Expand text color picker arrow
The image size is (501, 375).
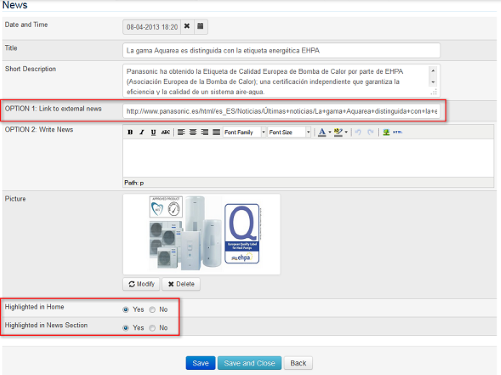pyautogui.click(x=330, y=132)
